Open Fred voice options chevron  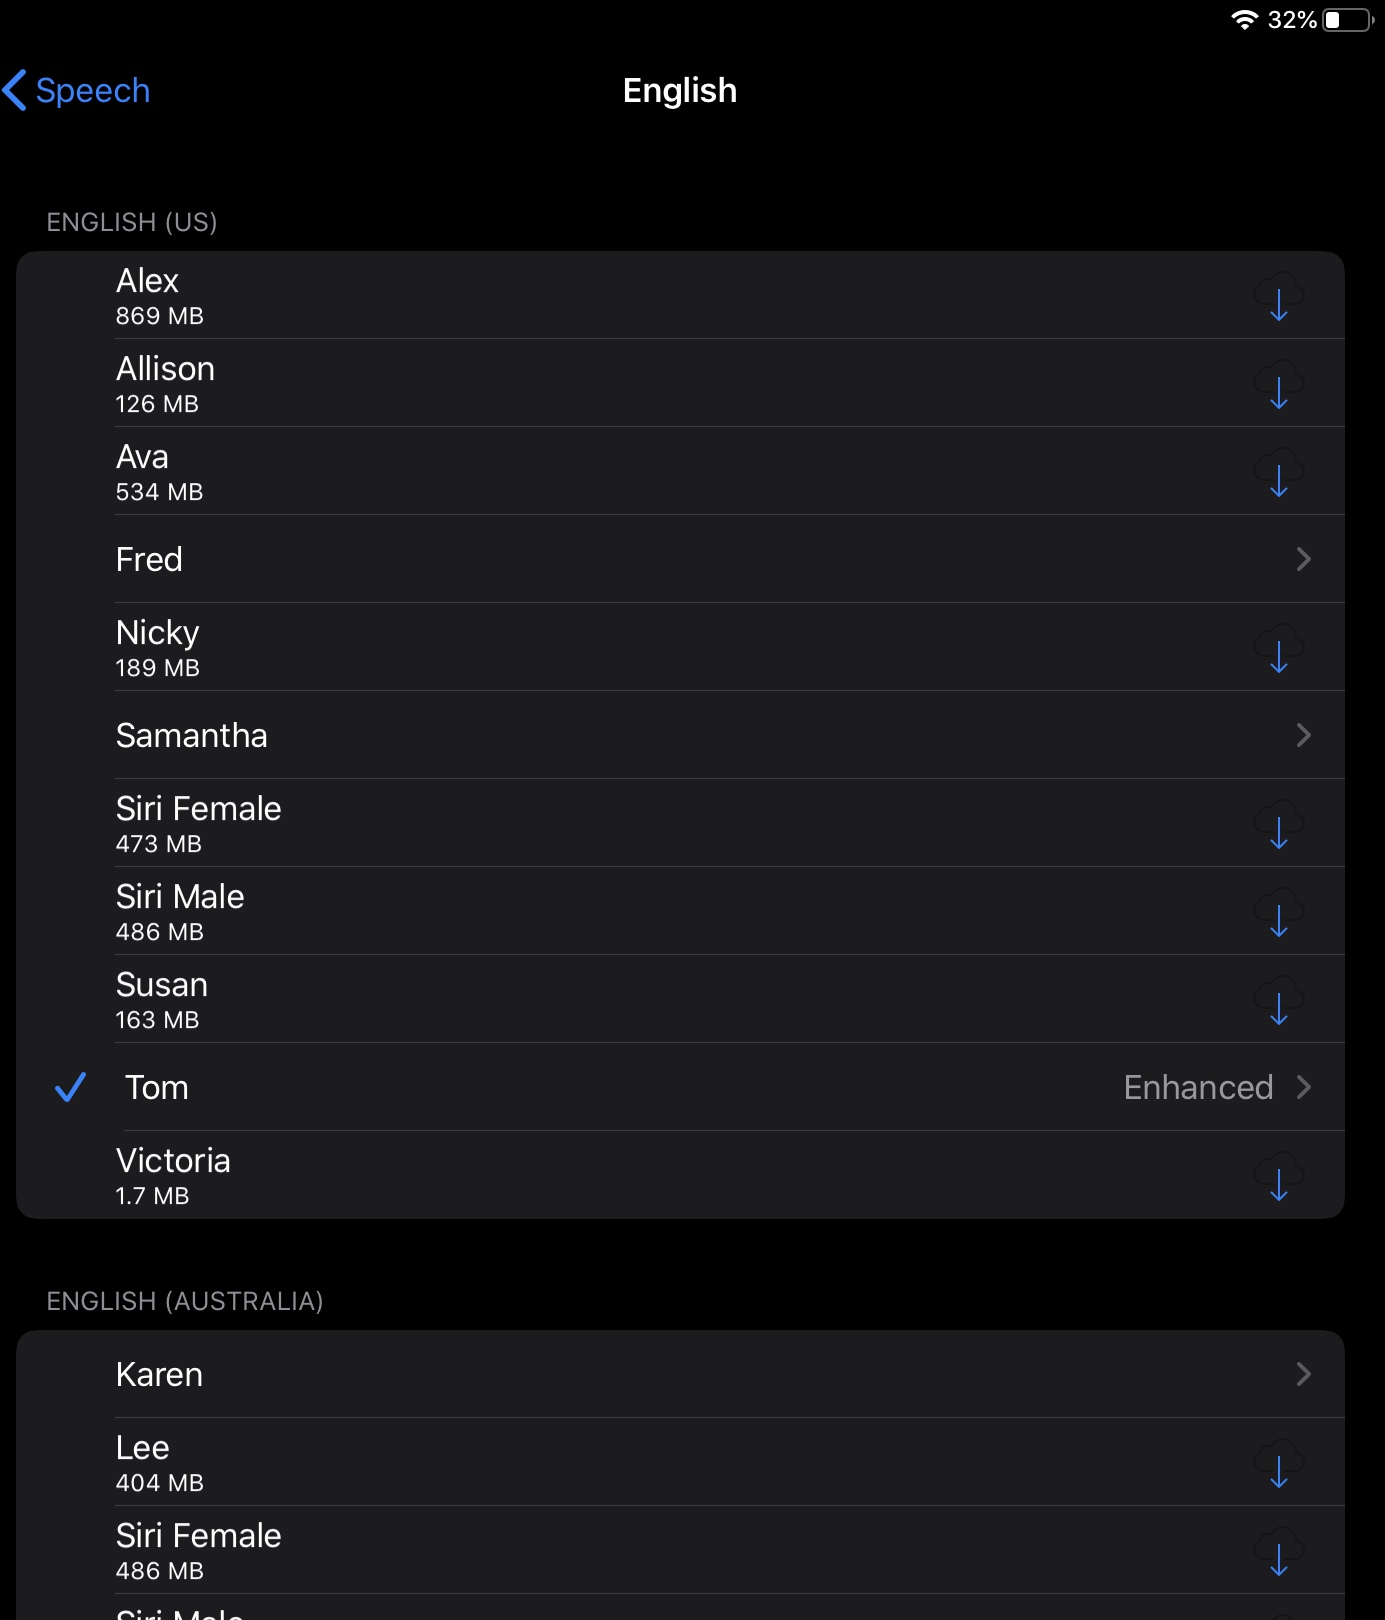click(1303, 559)
